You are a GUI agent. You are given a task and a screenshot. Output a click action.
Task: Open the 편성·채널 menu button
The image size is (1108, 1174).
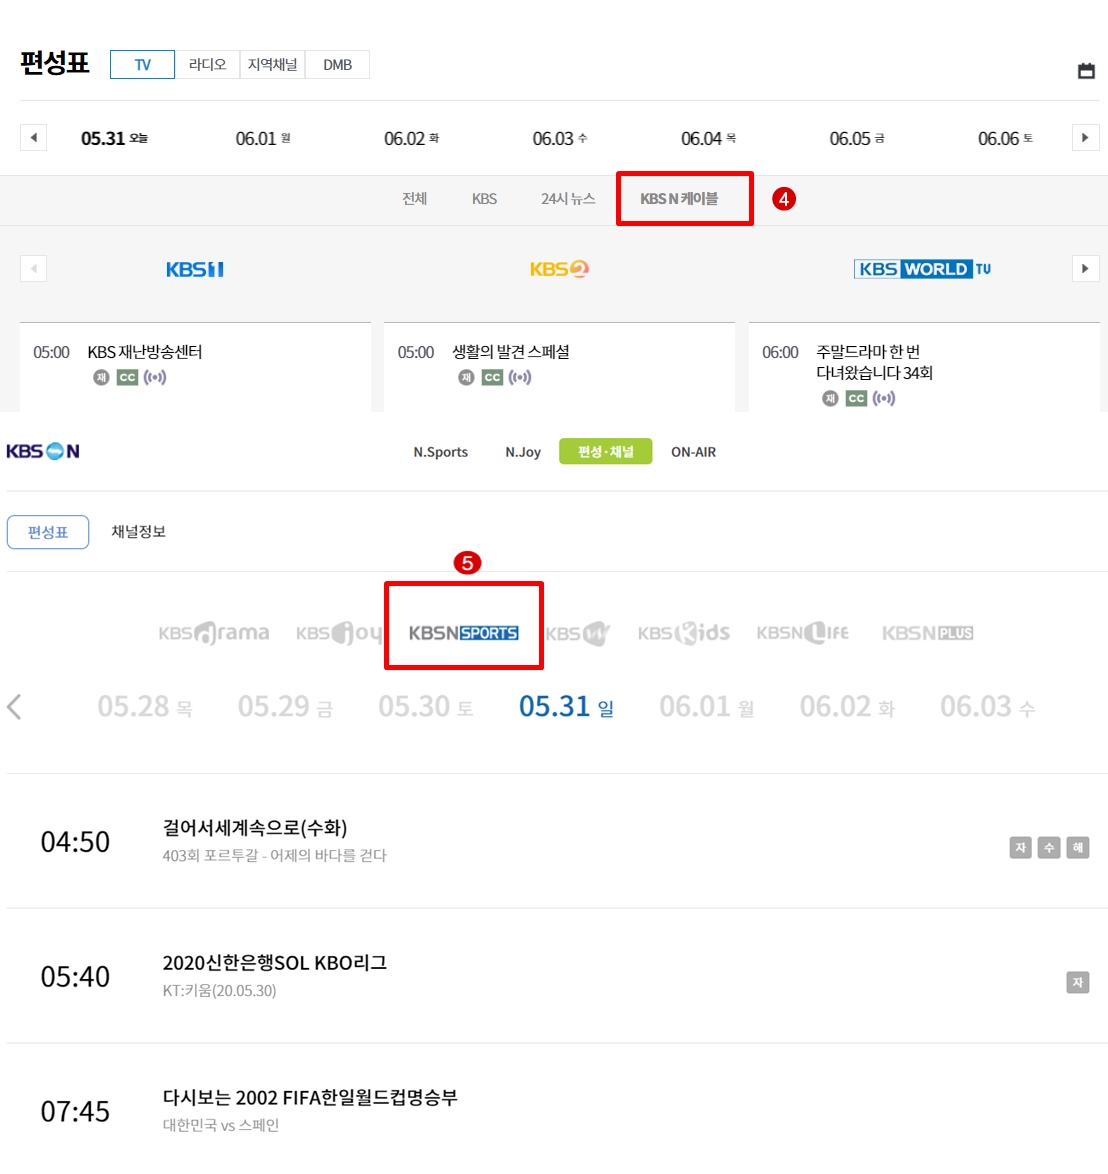(x=606, y=451)
